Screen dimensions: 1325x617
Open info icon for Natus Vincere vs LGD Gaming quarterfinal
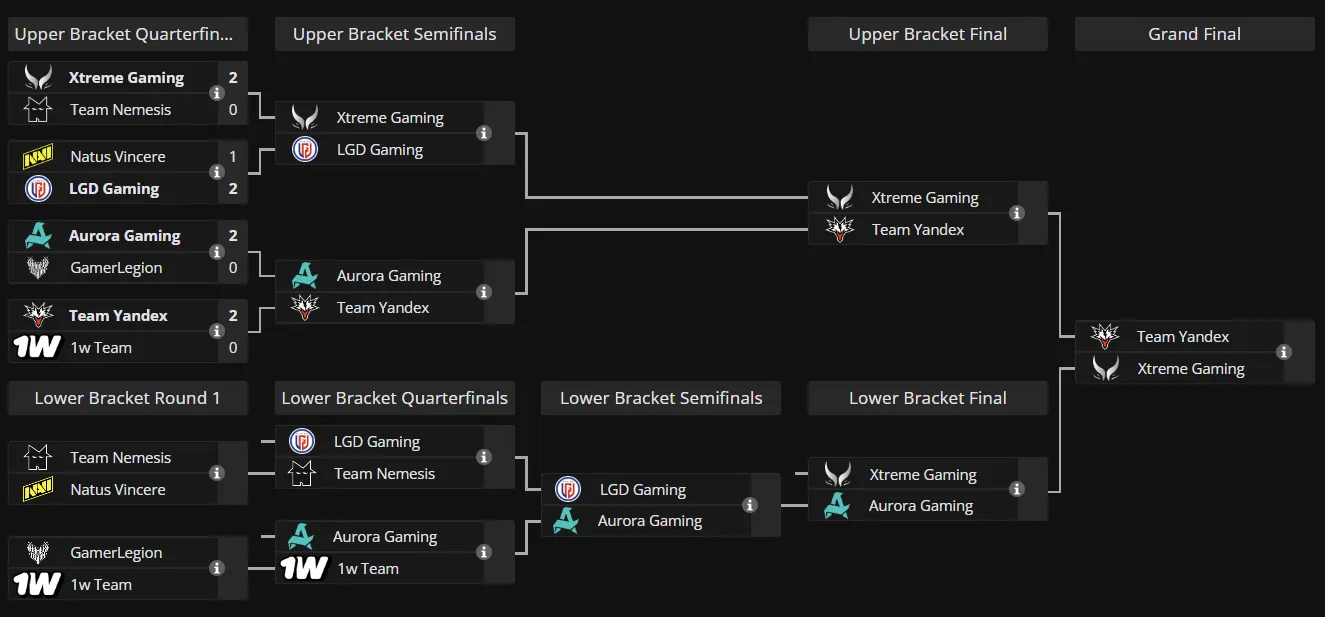tap(217, 172)
